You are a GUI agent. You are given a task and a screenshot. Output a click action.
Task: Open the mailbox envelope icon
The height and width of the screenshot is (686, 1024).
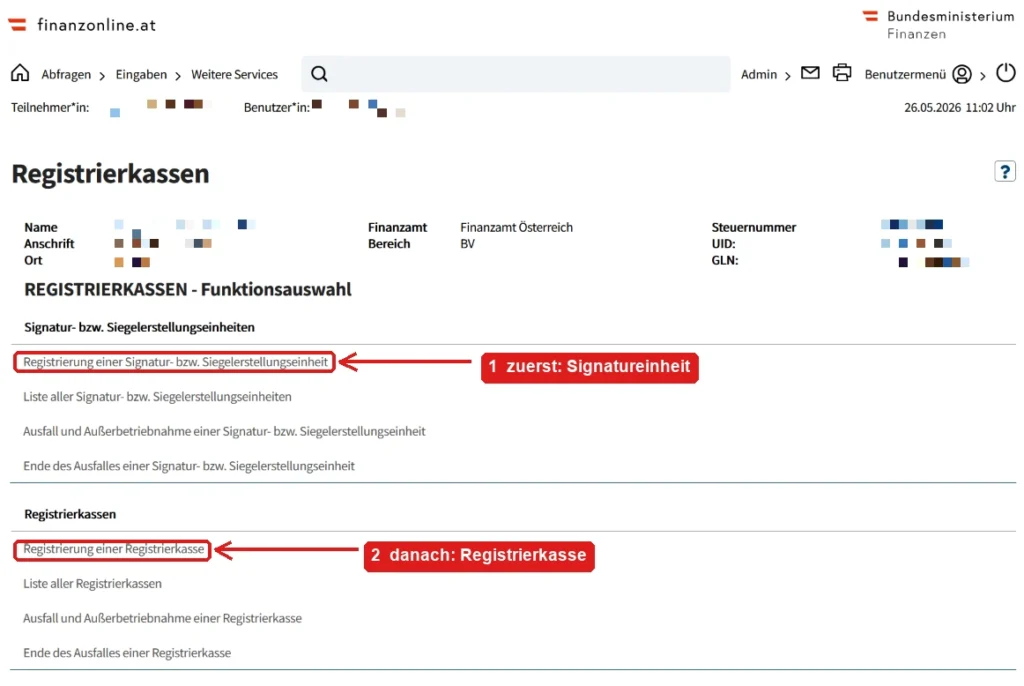pos(810,73)
